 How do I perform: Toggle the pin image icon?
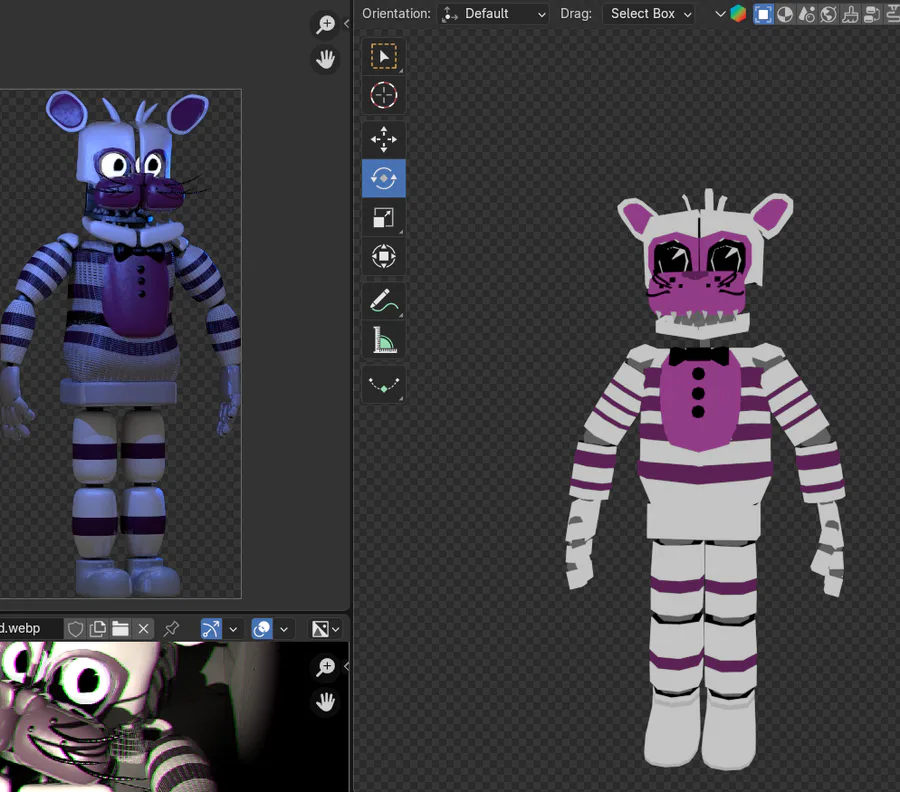coord(171,629)
